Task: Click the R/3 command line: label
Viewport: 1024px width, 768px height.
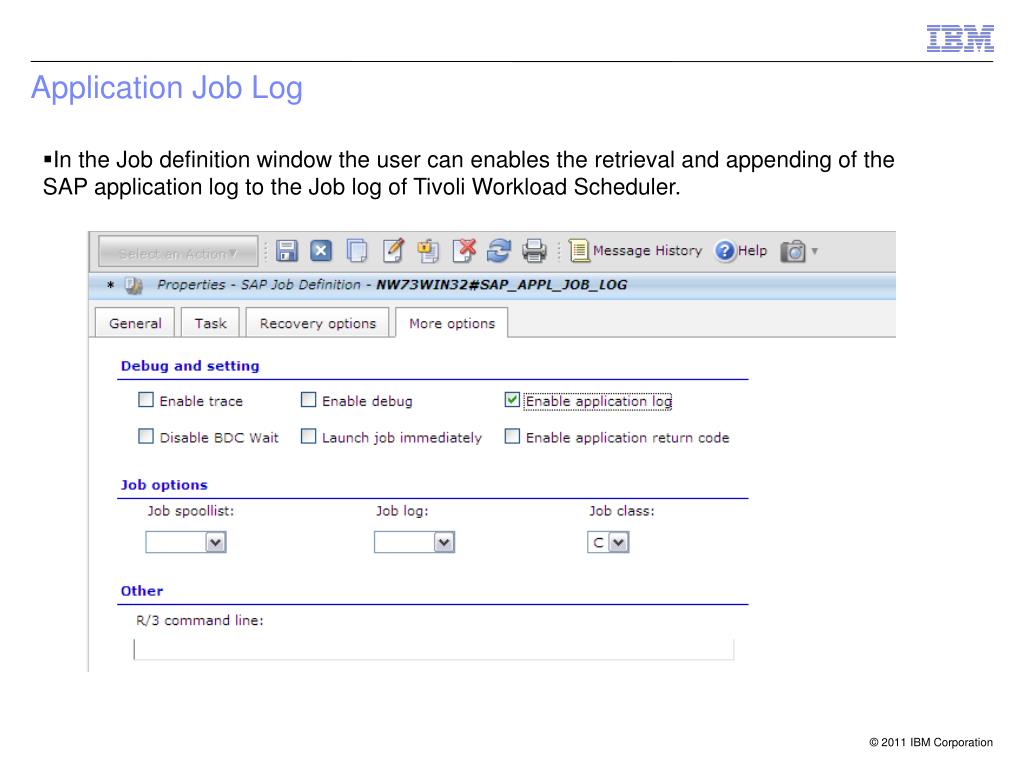Action: coord(200,620)
